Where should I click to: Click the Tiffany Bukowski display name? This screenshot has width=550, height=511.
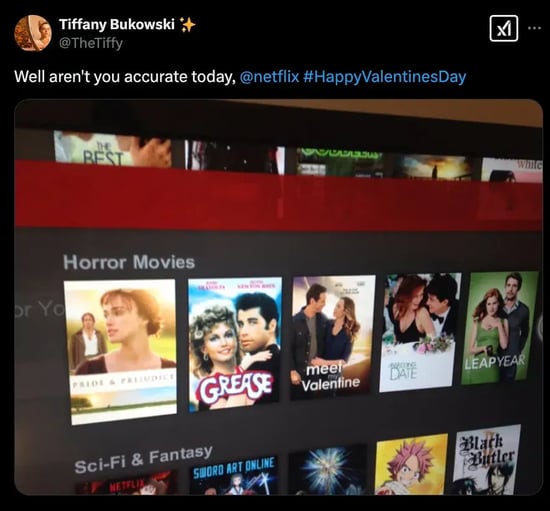[x=117, y=24]
